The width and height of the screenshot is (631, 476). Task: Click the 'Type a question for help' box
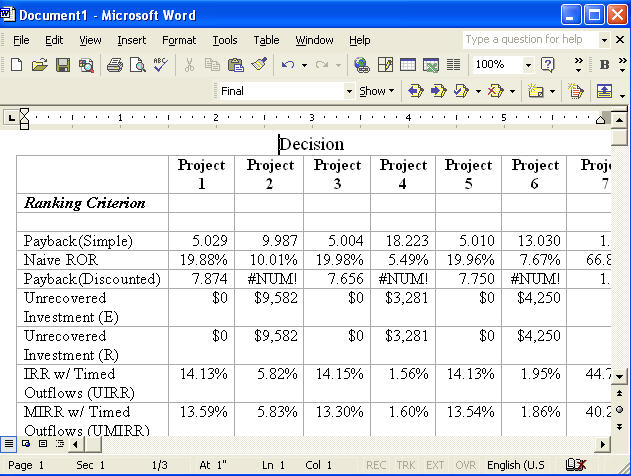coord(529,40)
